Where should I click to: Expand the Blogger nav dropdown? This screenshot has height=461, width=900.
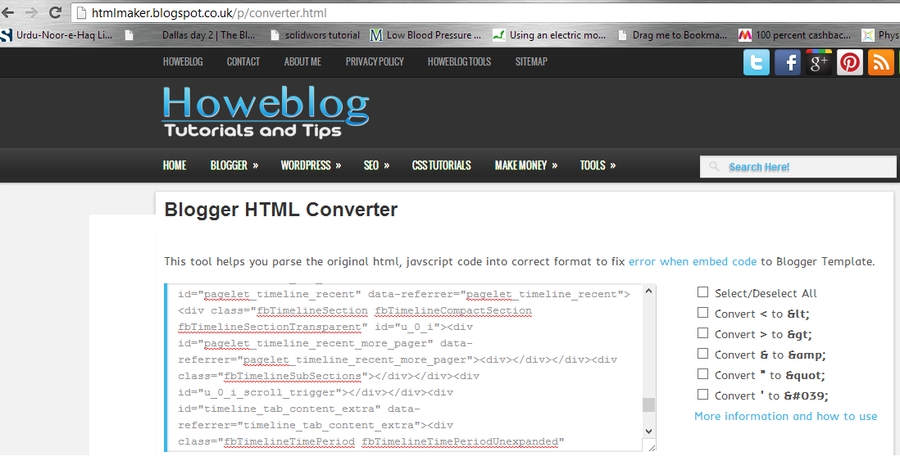(234, 165)
